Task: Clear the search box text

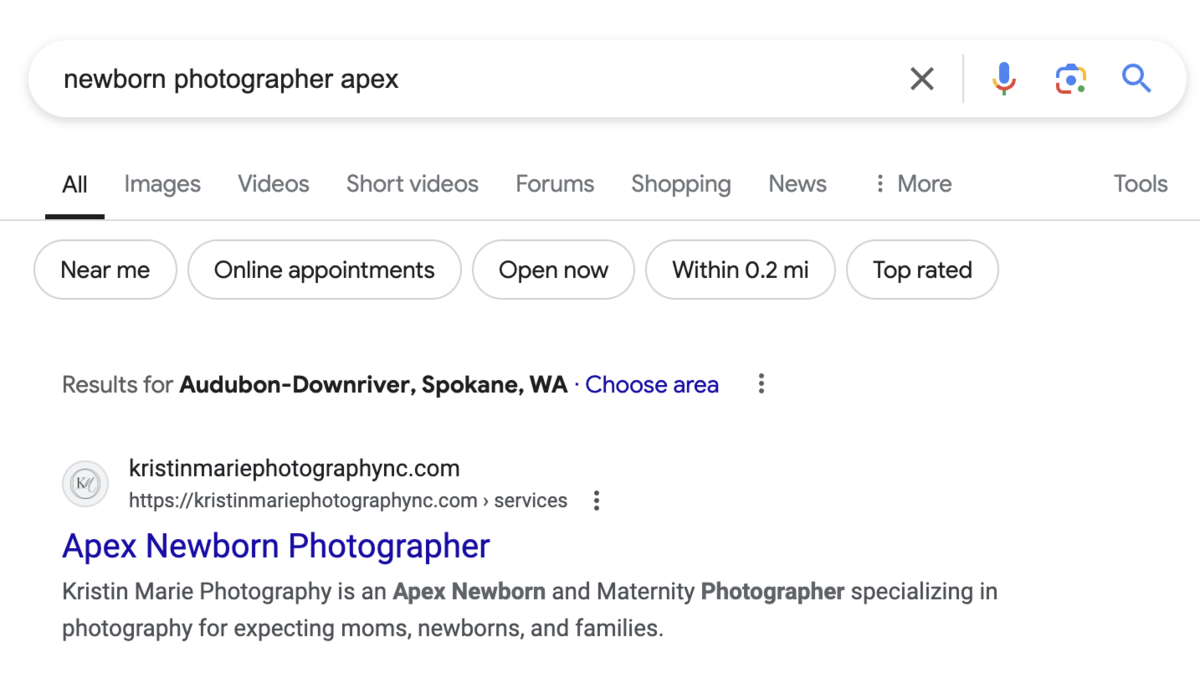Action: pos(921,79)
